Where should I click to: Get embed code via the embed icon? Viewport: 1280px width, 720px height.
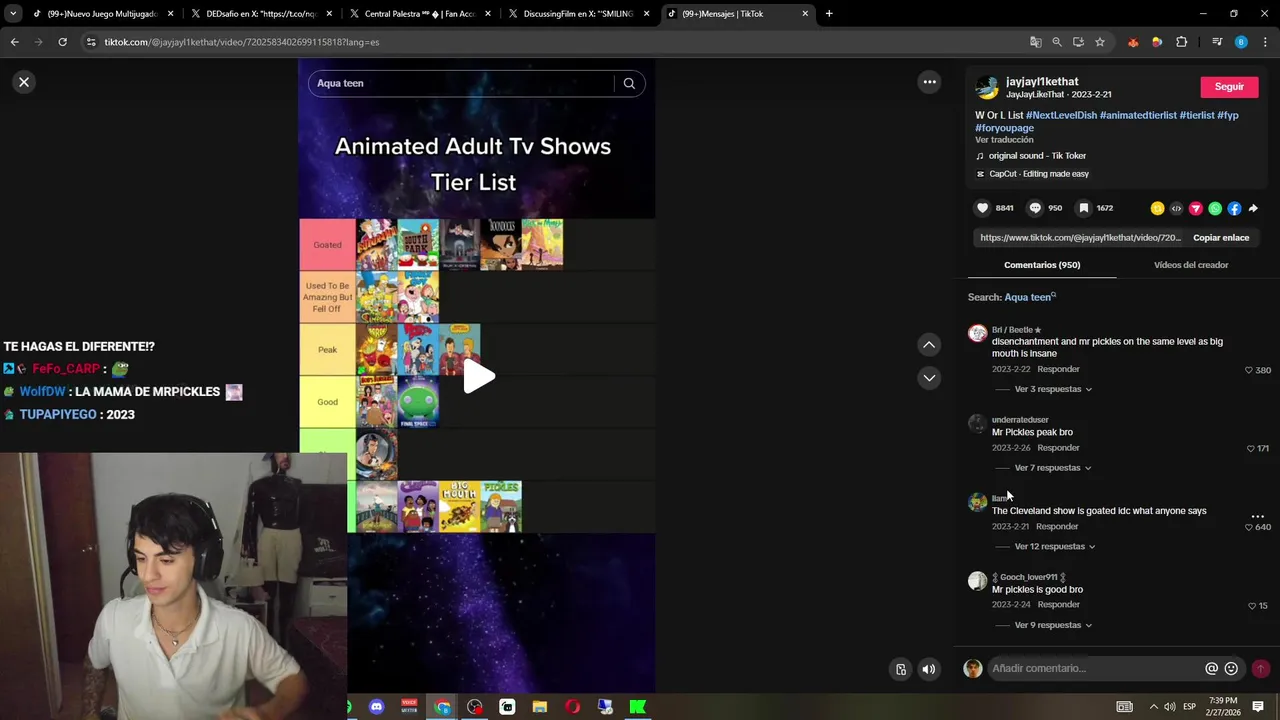[1176, 208]
